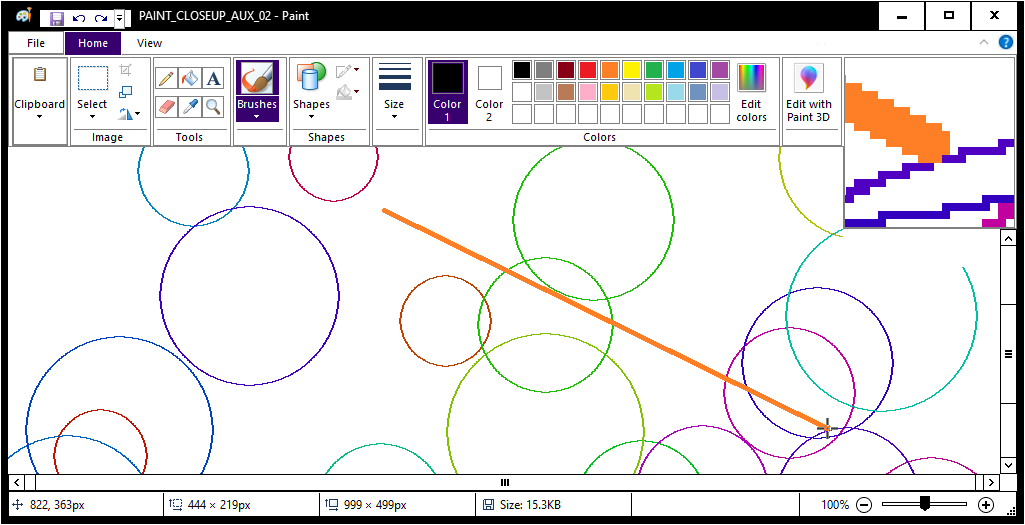1025x525 pixels.
Task: Click the horizontal scrollbar thumb
Action: pyautogui.click(x=505, y=483)
